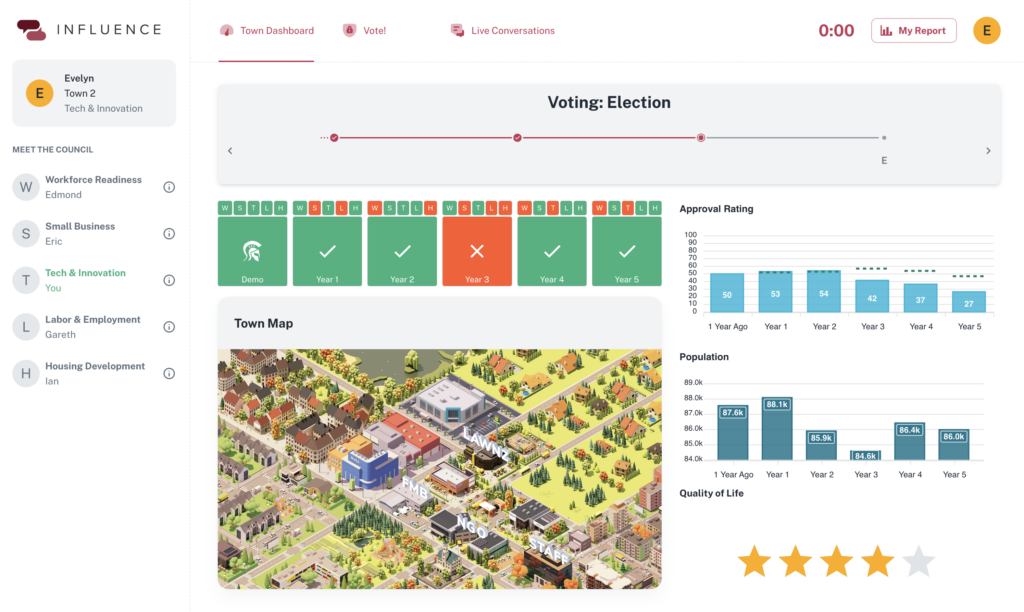Viewport: 1024px width, 612px height.
Task: Go to previous timeline with left chevron
Action: 230,151
